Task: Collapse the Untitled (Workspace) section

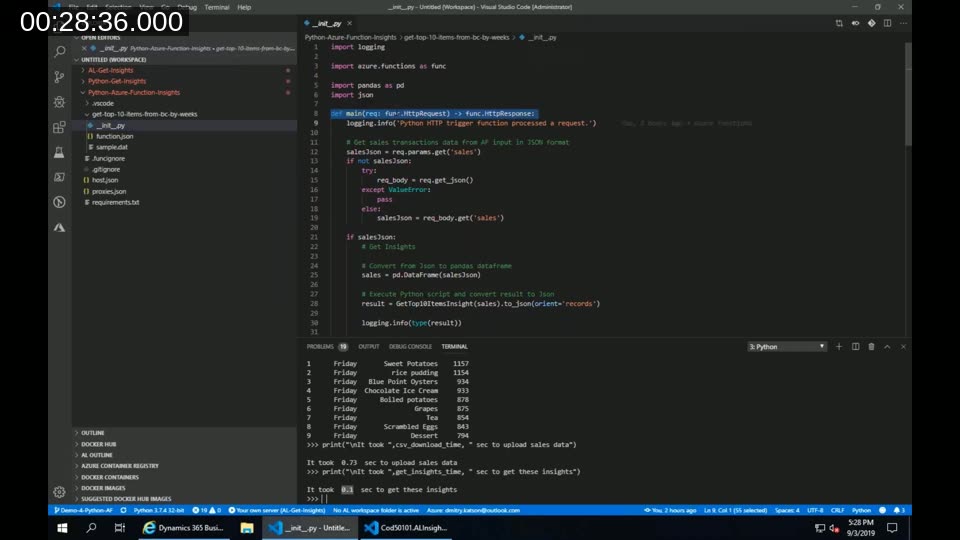Action: pyautogui.click(x=113, y=60)
